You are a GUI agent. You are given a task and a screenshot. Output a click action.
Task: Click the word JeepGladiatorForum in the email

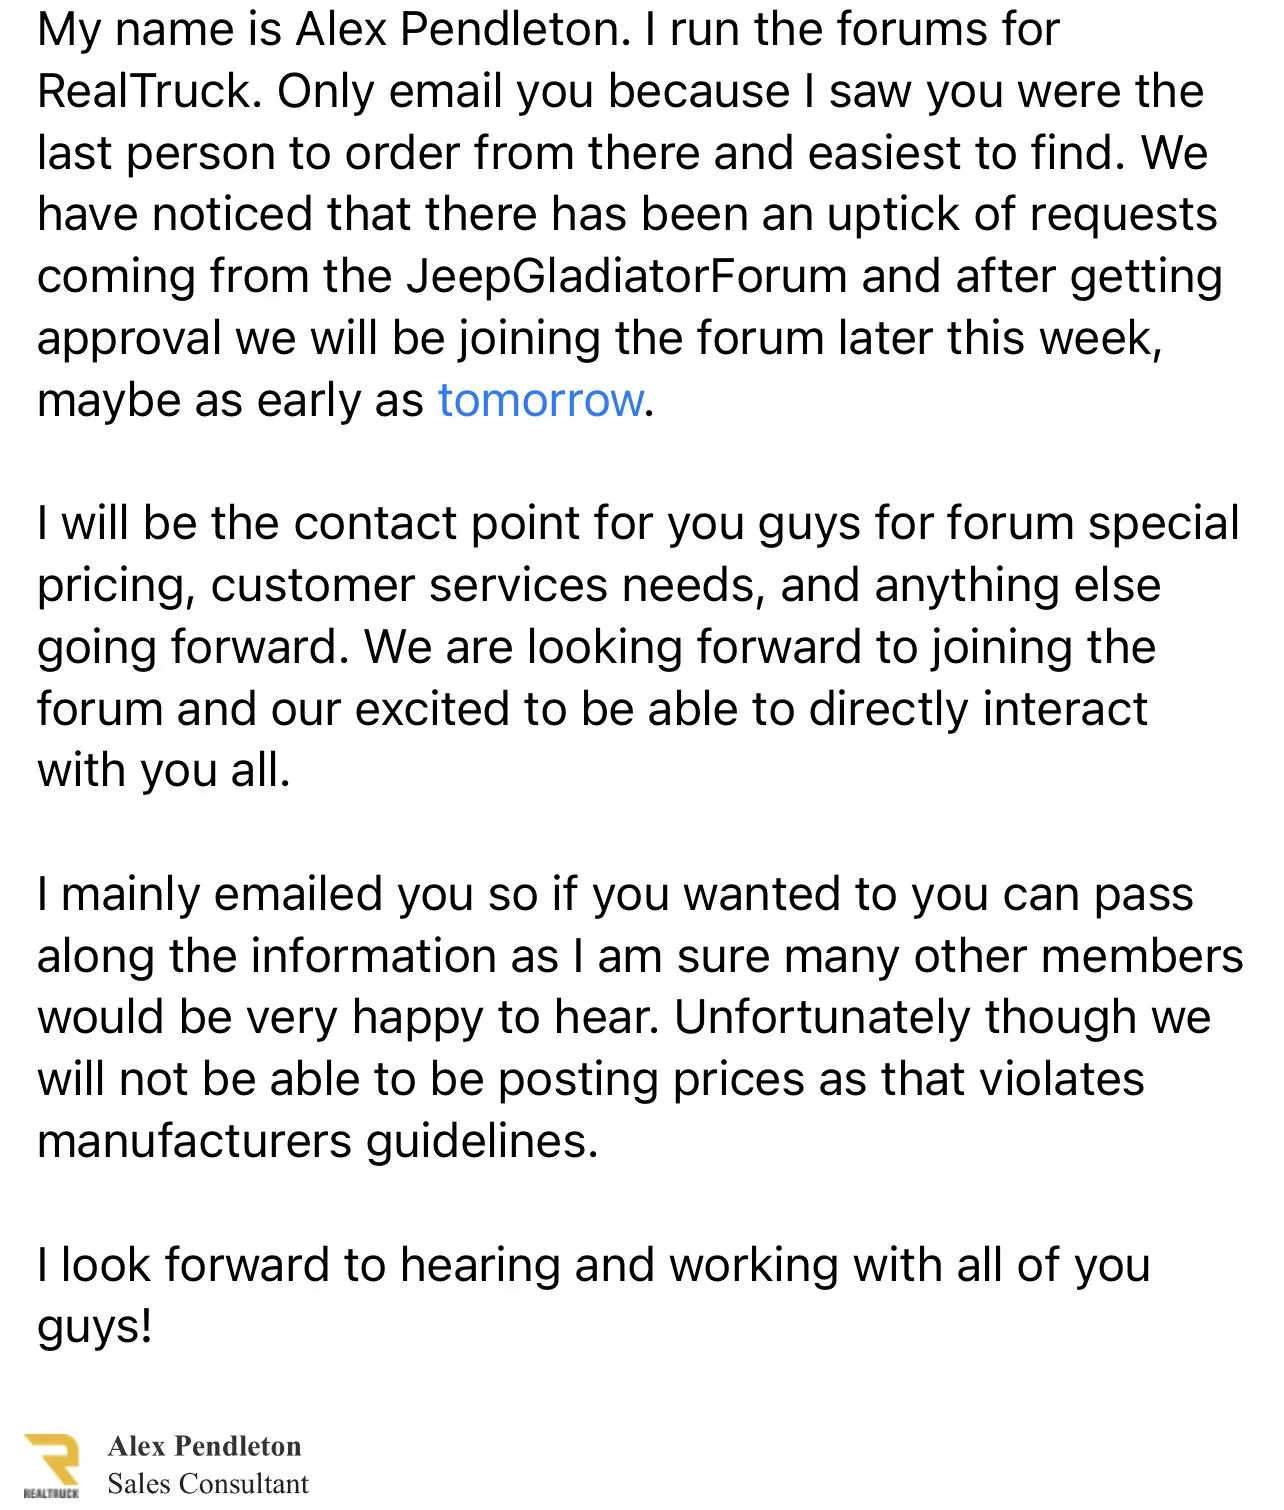click(x=626, y=277)
